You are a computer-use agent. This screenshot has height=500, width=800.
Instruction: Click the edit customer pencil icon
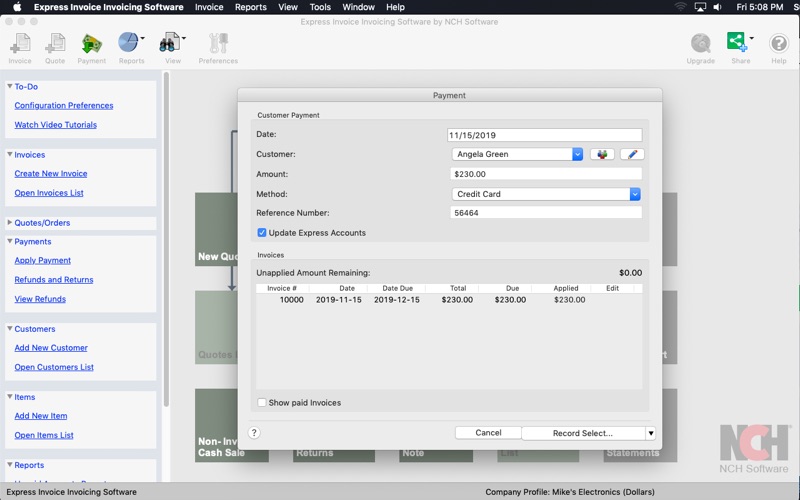632,154
